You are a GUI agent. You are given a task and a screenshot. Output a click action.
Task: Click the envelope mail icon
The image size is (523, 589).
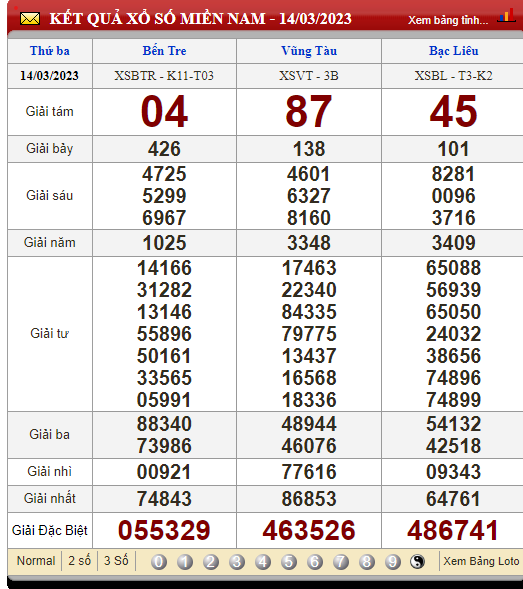click(30, 18)
